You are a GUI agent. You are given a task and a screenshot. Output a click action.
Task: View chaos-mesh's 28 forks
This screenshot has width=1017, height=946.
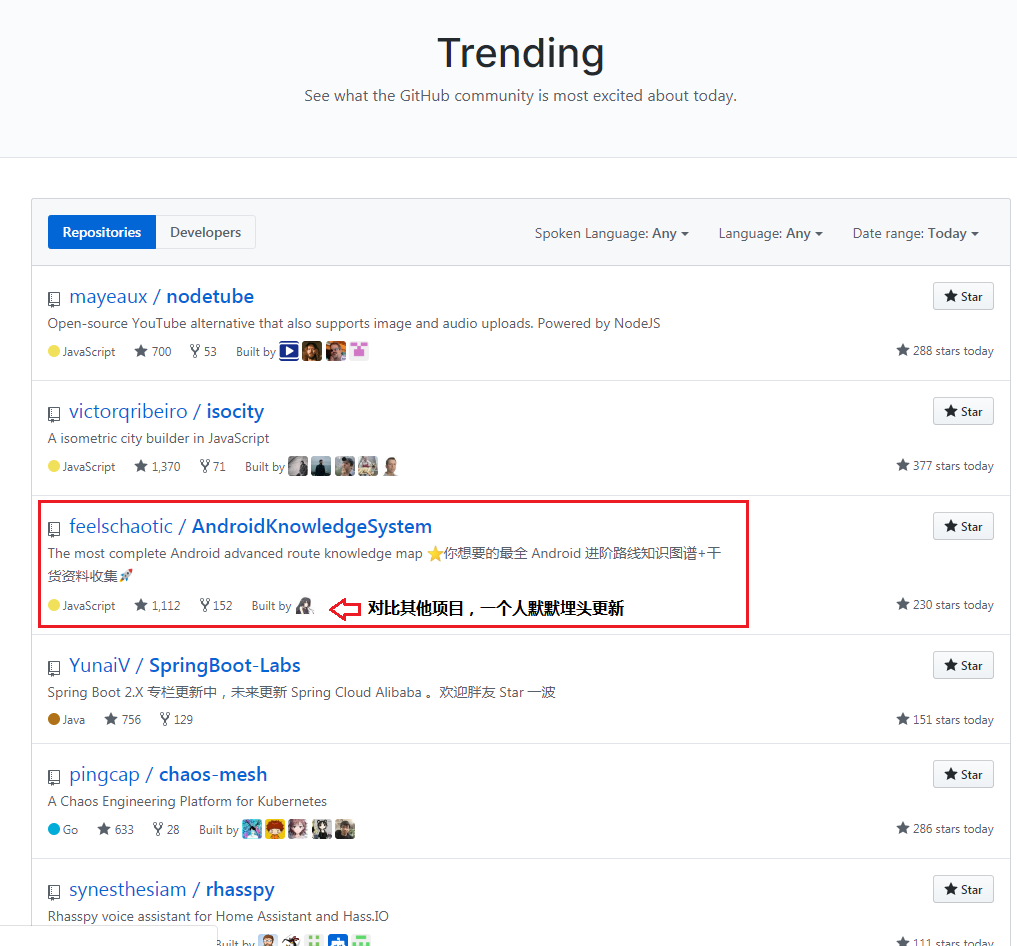click(x=166, y=829)
